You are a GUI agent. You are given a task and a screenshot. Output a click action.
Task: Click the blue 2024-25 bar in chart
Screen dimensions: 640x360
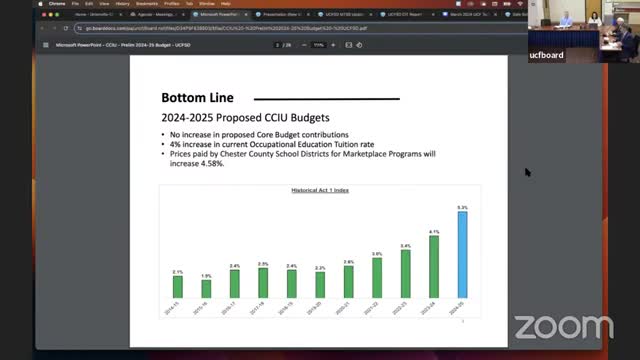click(x=462, y=255)
